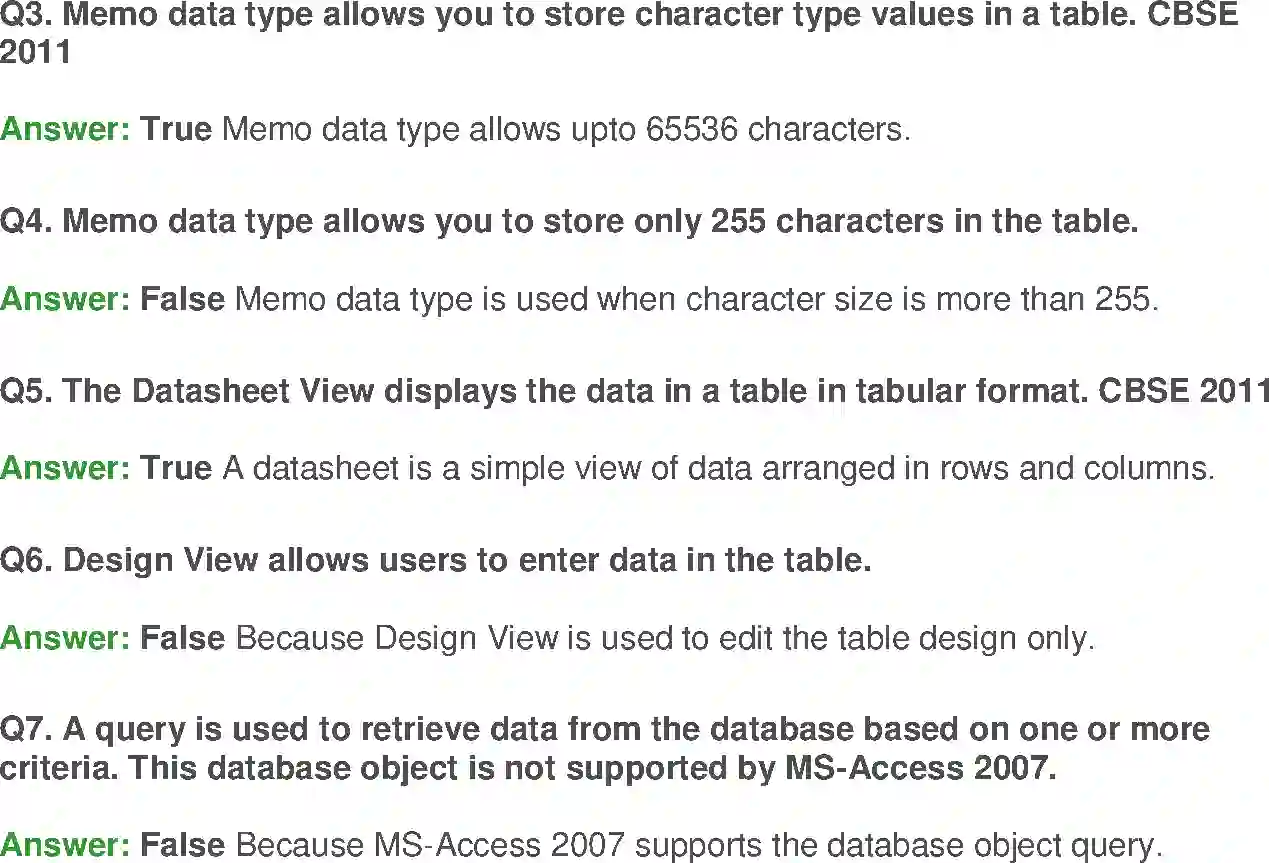Click False in the Q7 answer

[182, 846]
